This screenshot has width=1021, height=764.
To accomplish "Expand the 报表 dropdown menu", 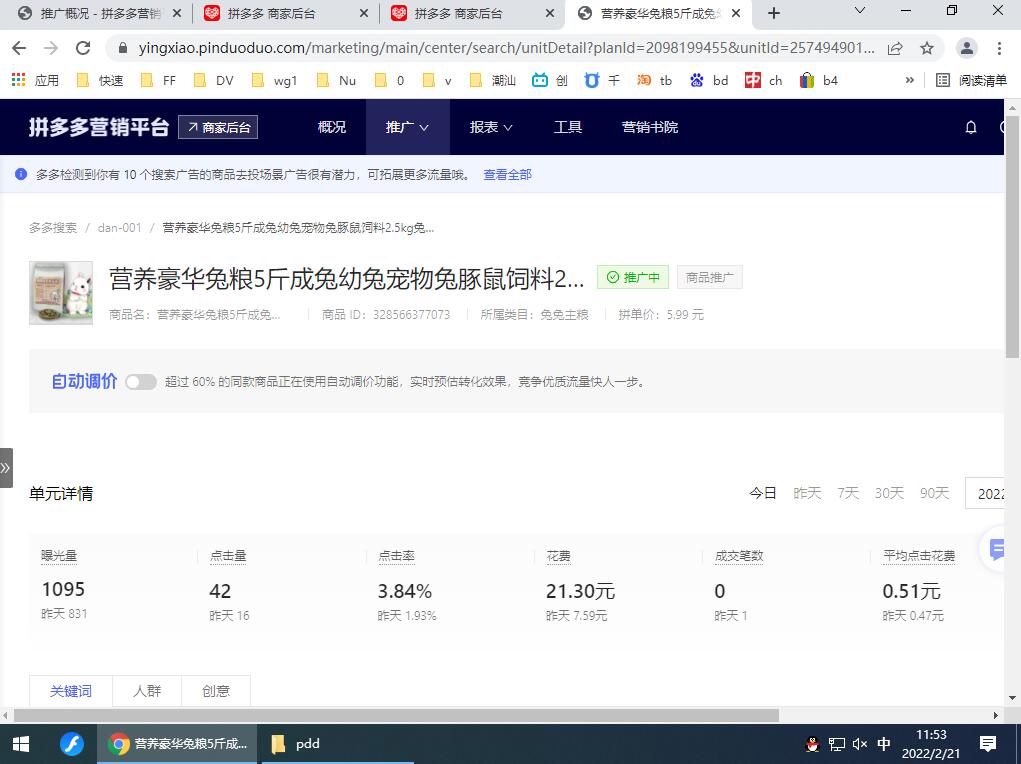I will click(491, 127).
